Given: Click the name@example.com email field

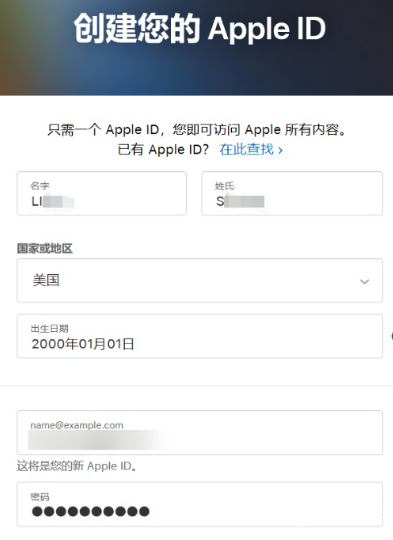Looking at the screenshot, I should tap(200, 432).
